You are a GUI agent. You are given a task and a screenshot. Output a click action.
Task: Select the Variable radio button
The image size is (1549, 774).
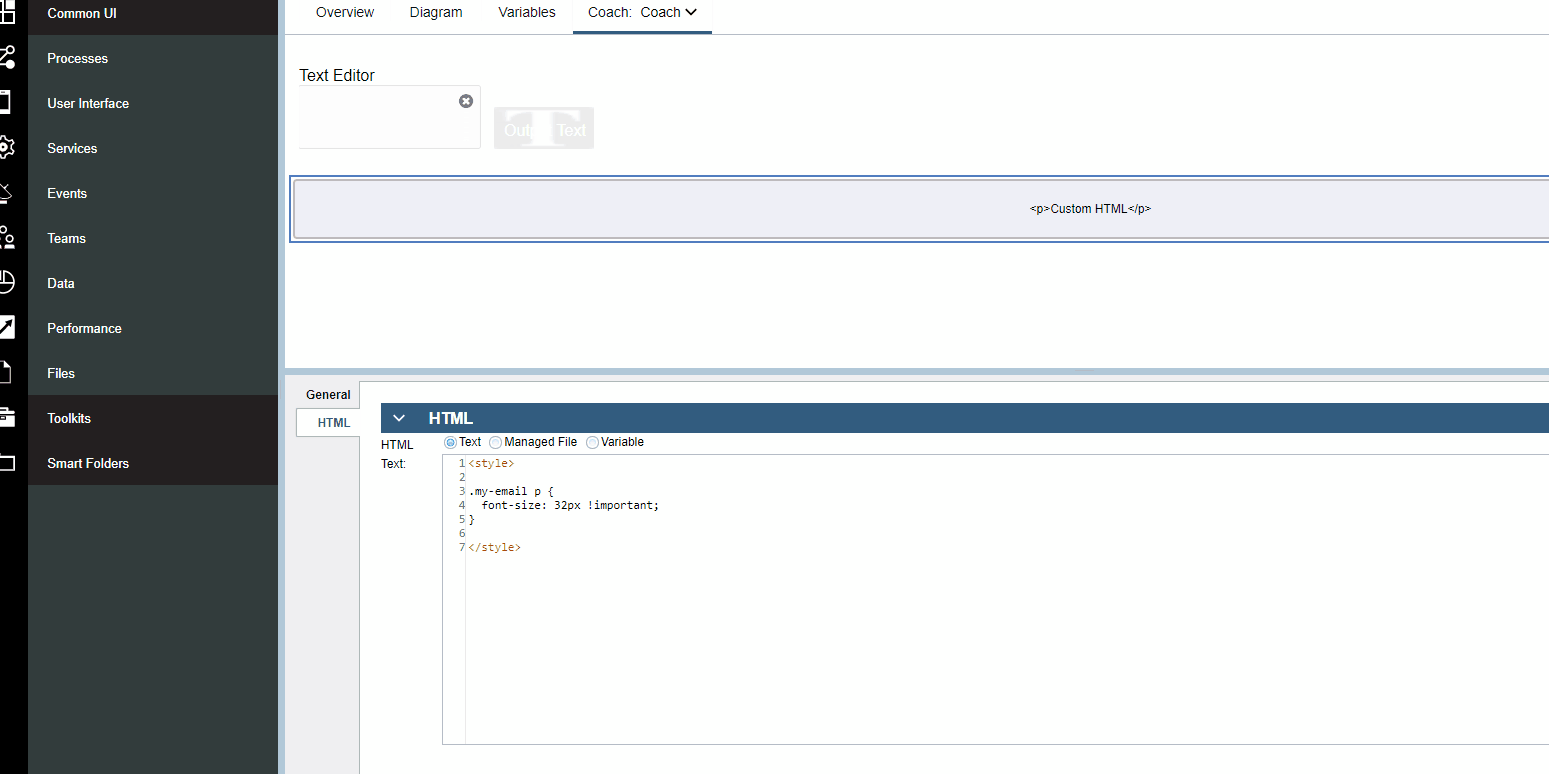(x=592, y=442)
